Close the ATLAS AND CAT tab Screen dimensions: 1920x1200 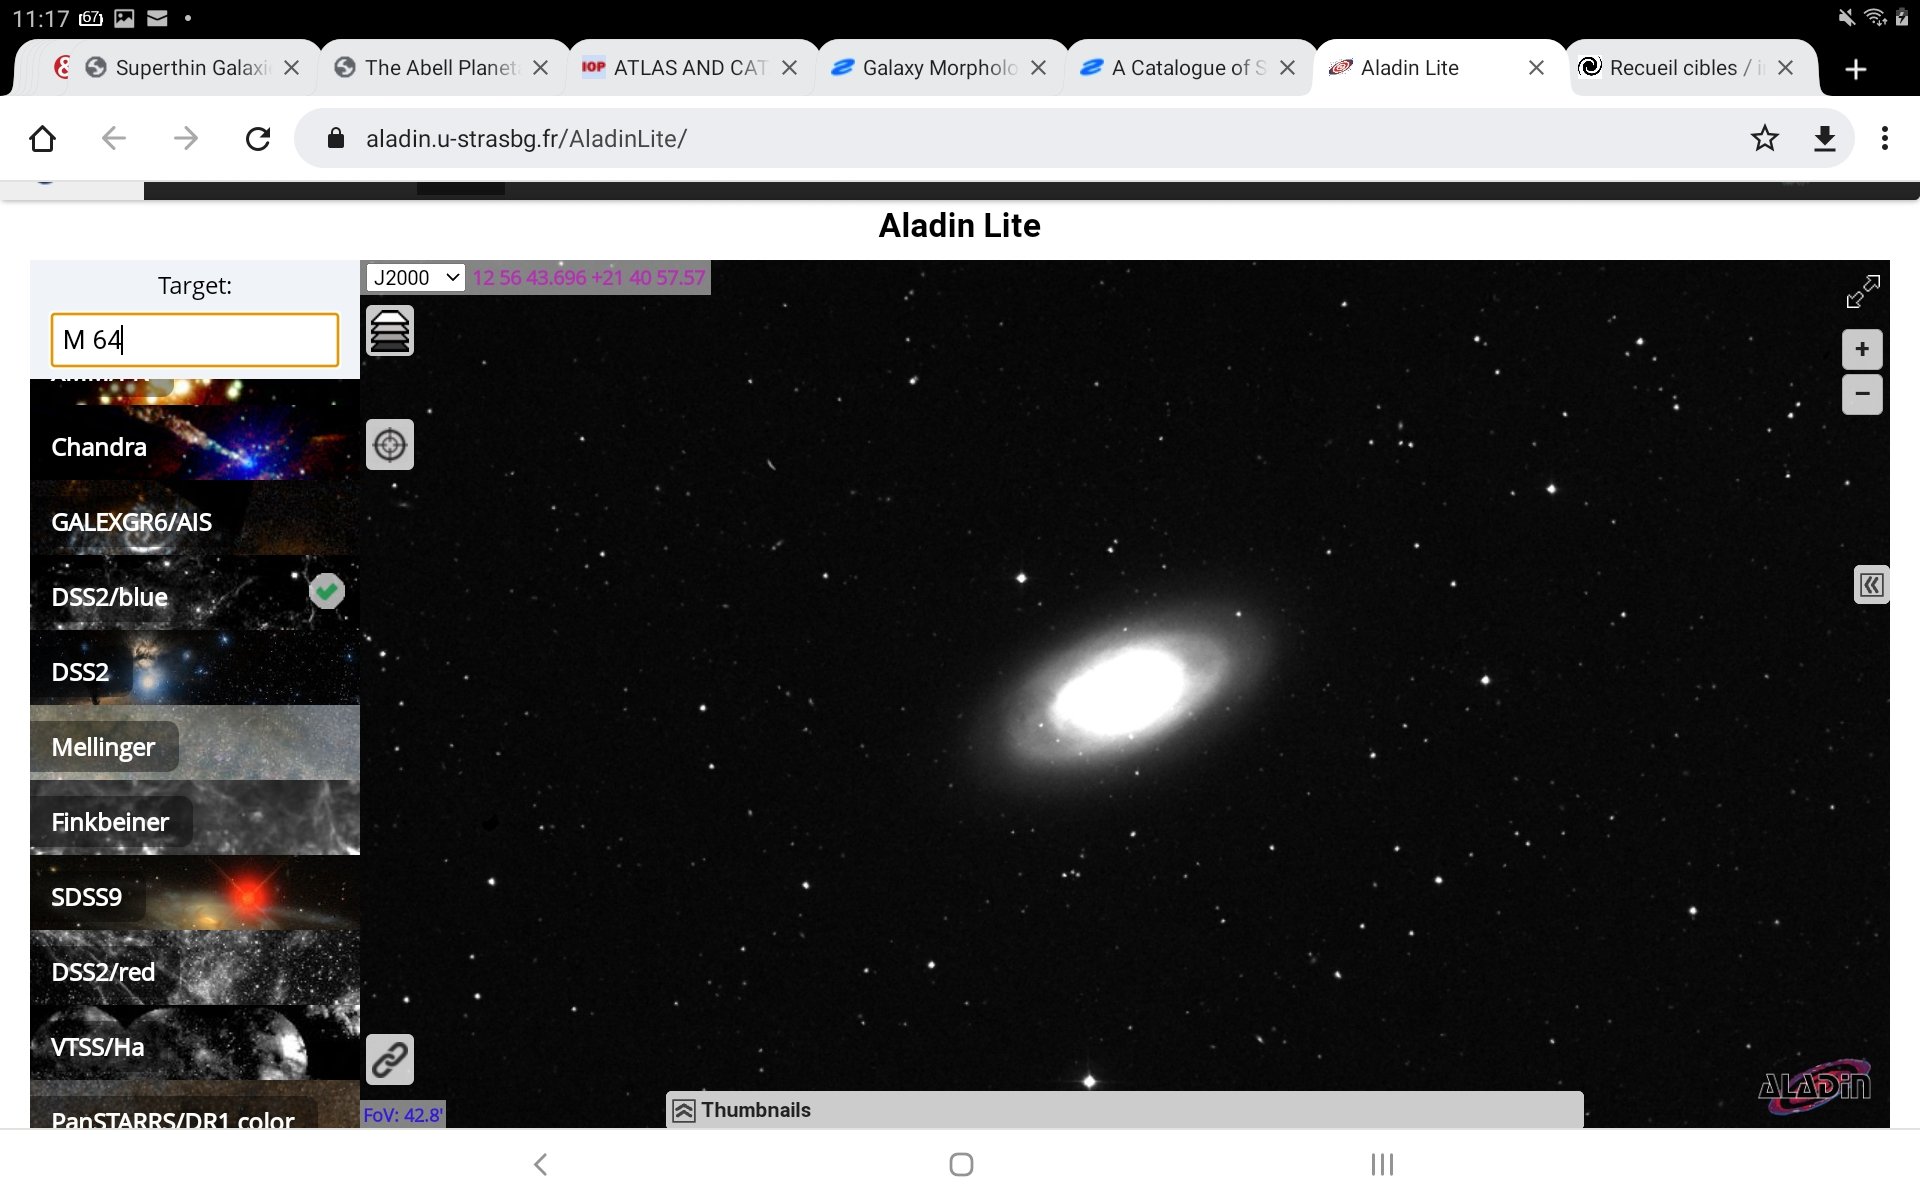tap(790, 68)
